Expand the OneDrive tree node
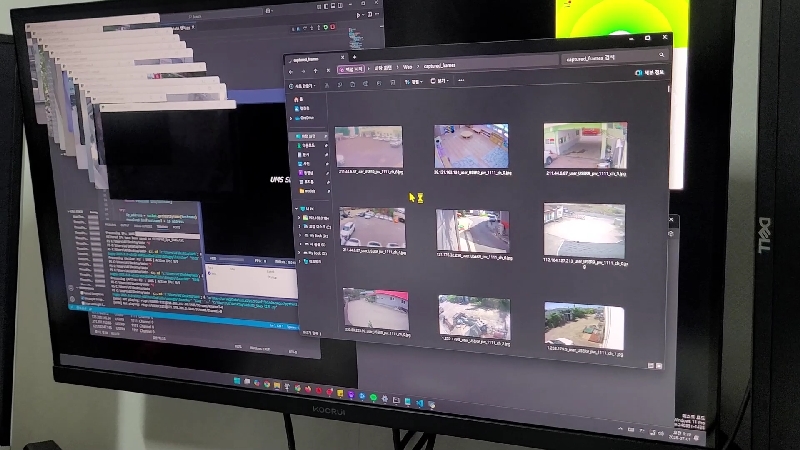The image size is (800, 450). pyautogui.click(x=292, y=117)
